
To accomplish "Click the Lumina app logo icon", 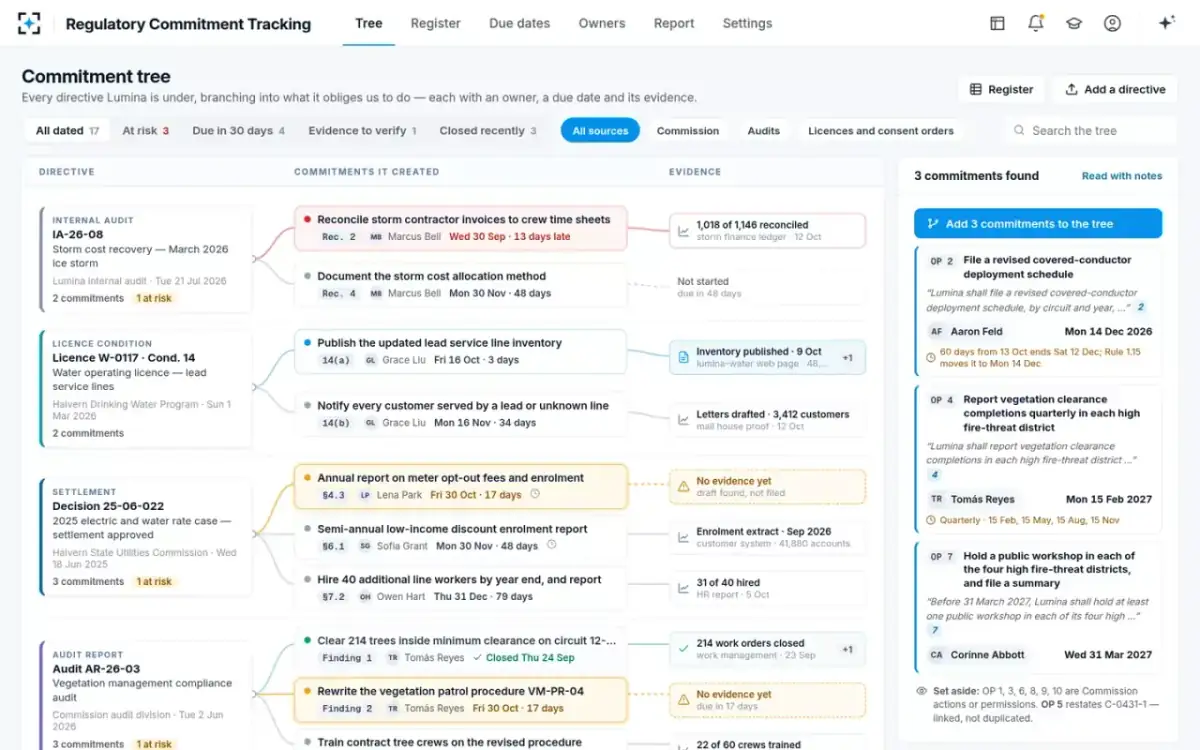I will point(30,23).
